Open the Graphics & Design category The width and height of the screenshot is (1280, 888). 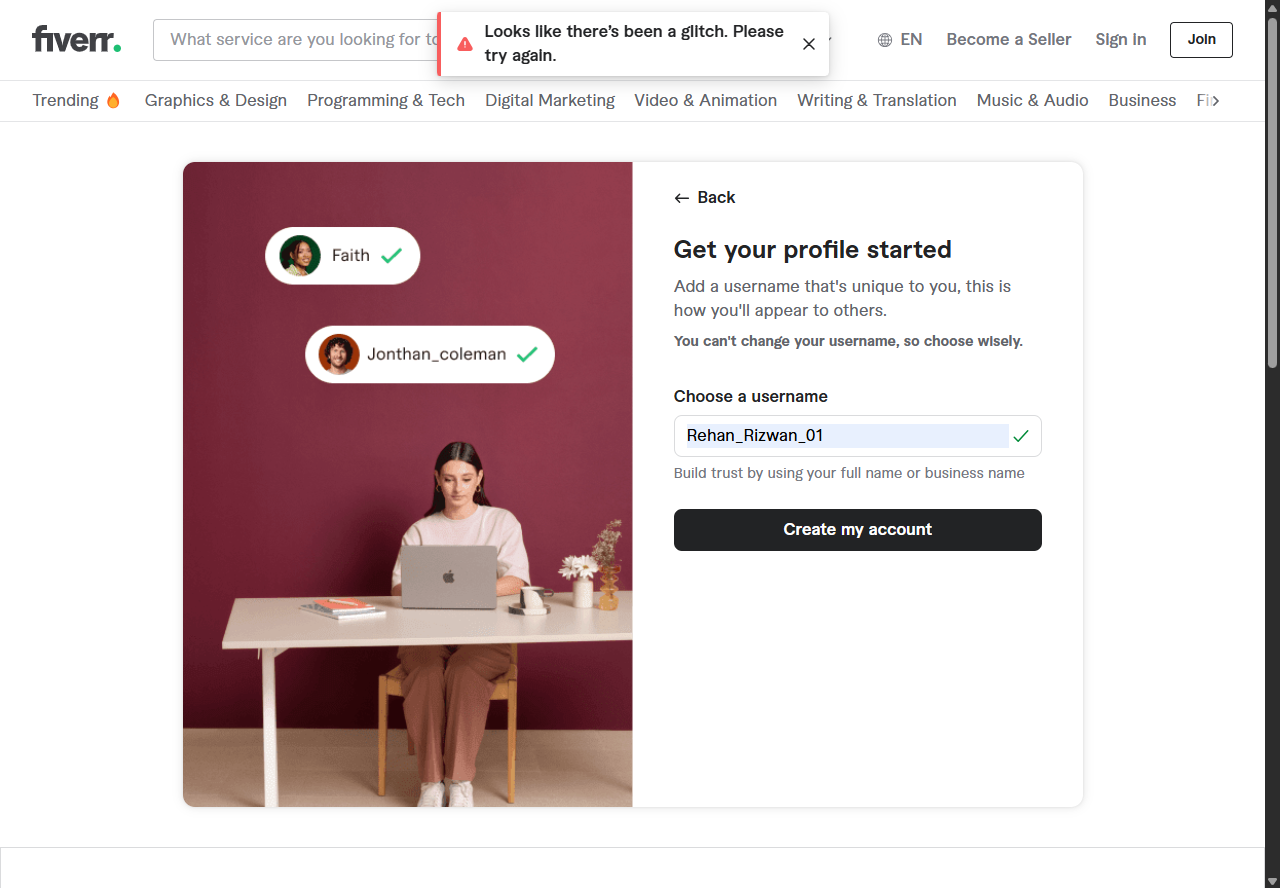pos(216,100)
